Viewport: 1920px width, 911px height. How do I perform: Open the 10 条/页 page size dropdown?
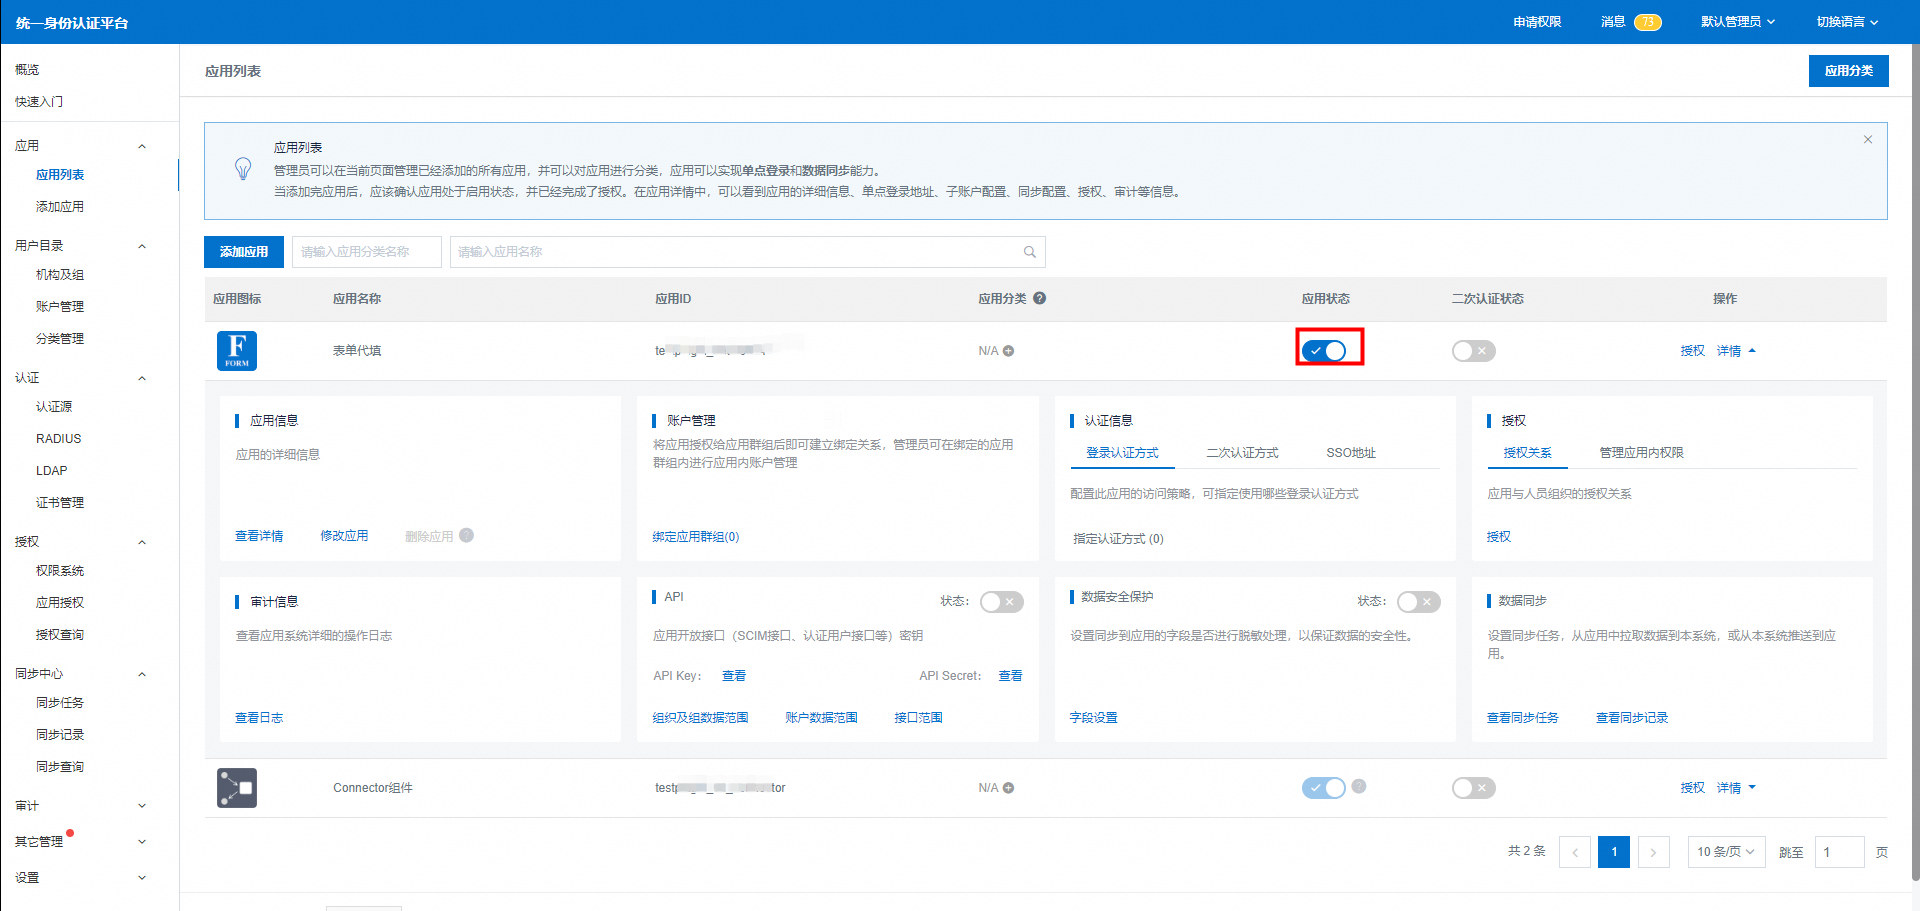(x=1725, y=852)
